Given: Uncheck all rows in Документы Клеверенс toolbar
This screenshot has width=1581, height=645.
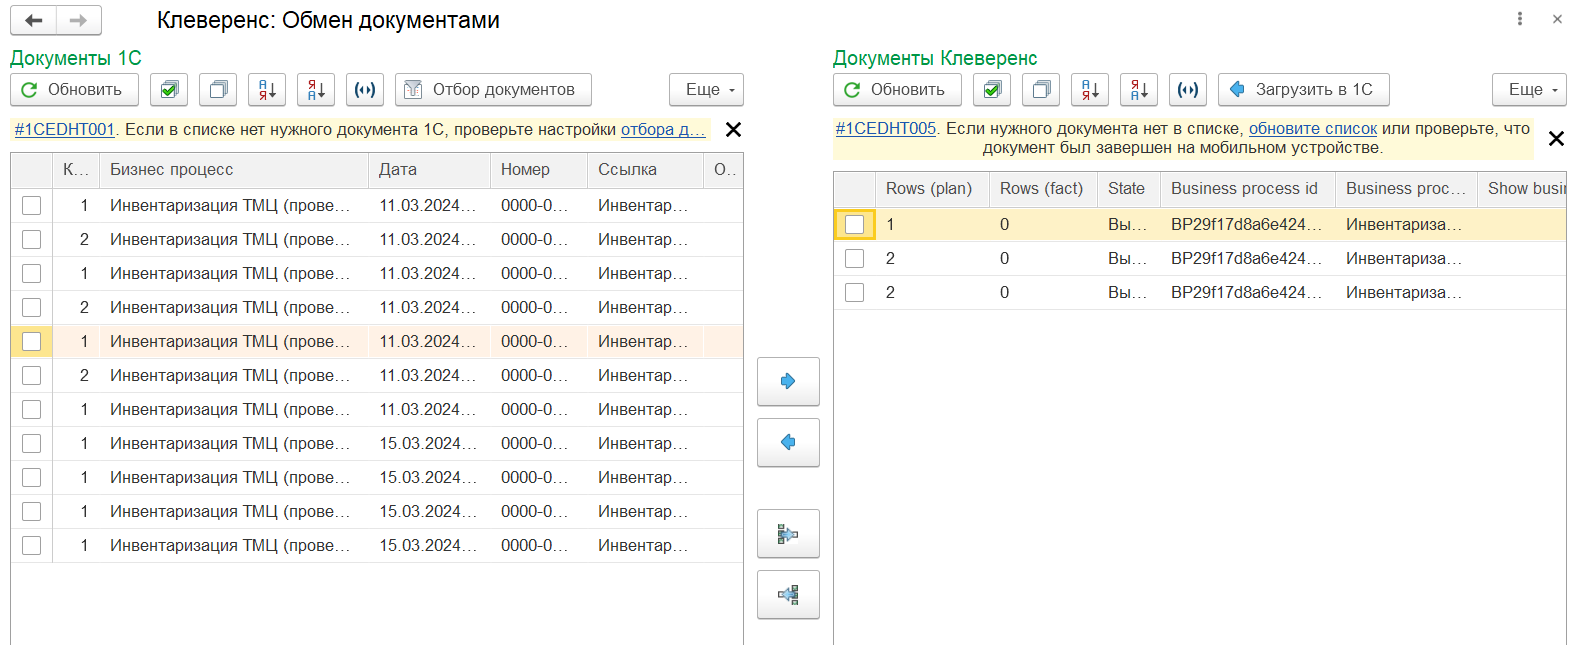Looking at the screenshot, I should (x=1041, y=90).
